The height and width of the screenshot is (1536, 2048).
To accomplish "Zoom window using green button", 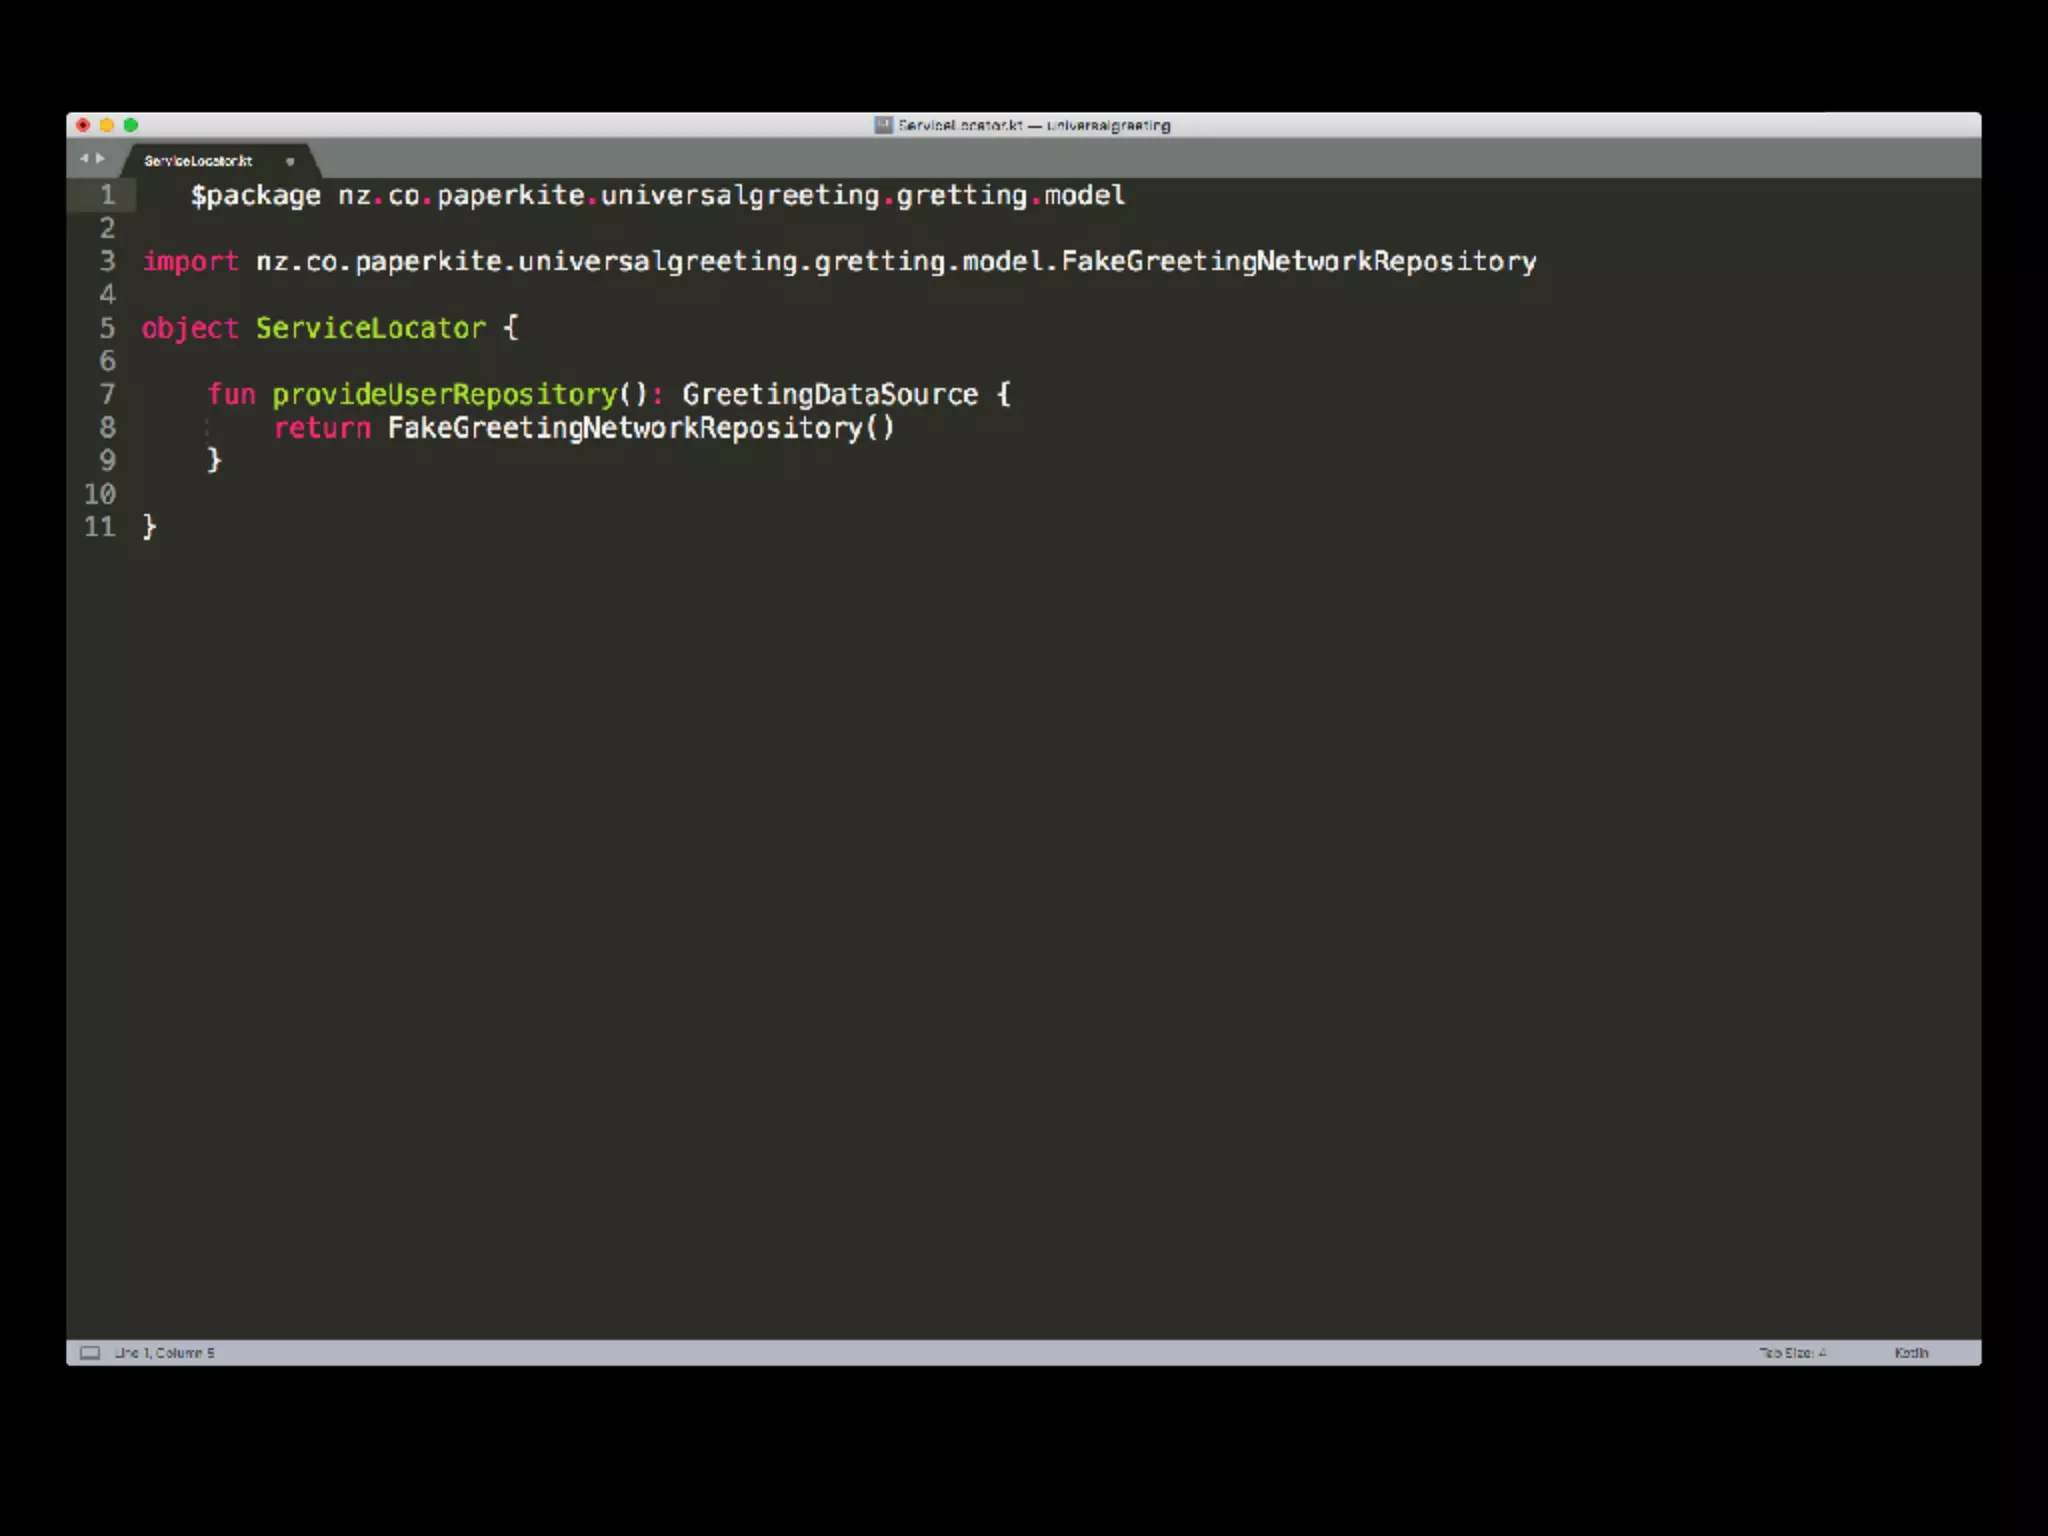I will [131, 125].
